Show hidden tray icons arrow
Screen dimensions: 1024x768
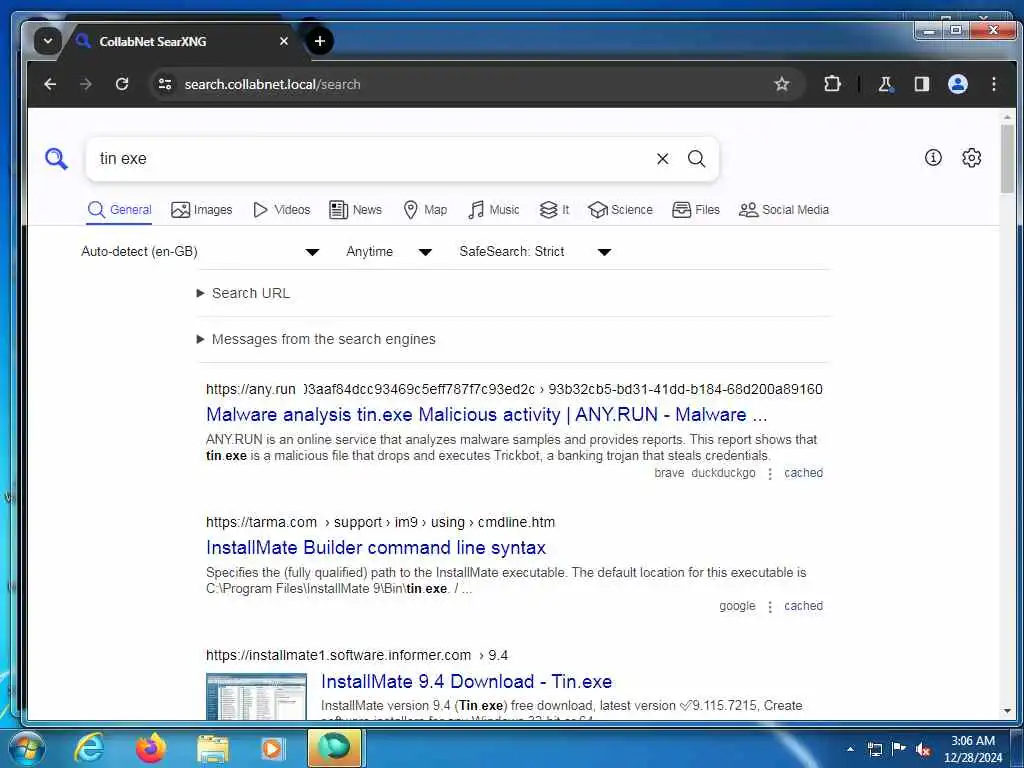850,750
